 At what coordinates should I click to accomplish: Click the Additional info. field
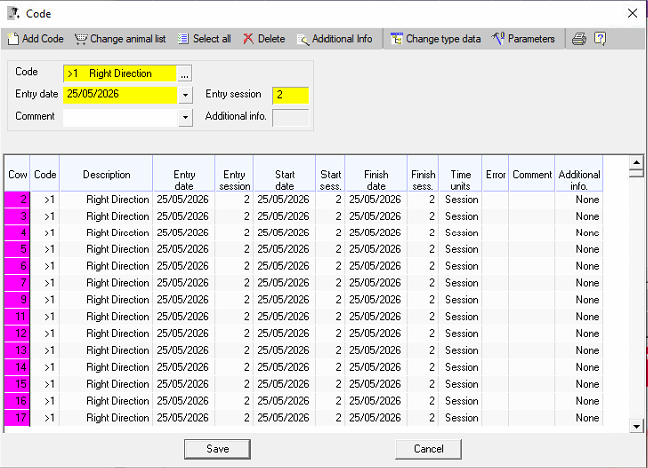click(291, 117)
